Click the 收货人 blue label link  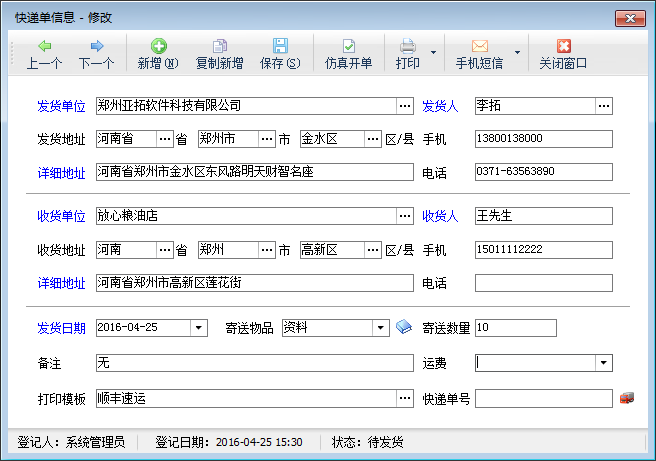[x=439, y=215]
